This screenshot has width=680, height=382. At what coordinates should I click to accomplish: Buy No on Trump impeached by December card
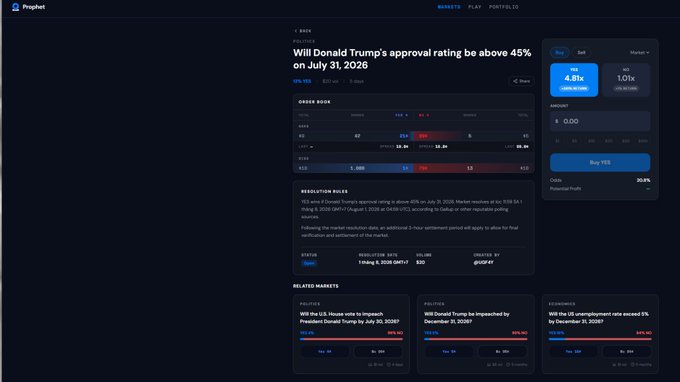point(503,352)
